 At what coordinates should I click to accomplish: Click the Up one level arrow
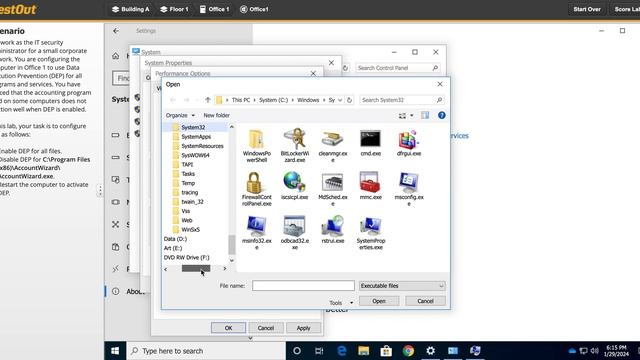tap(208, 100)
